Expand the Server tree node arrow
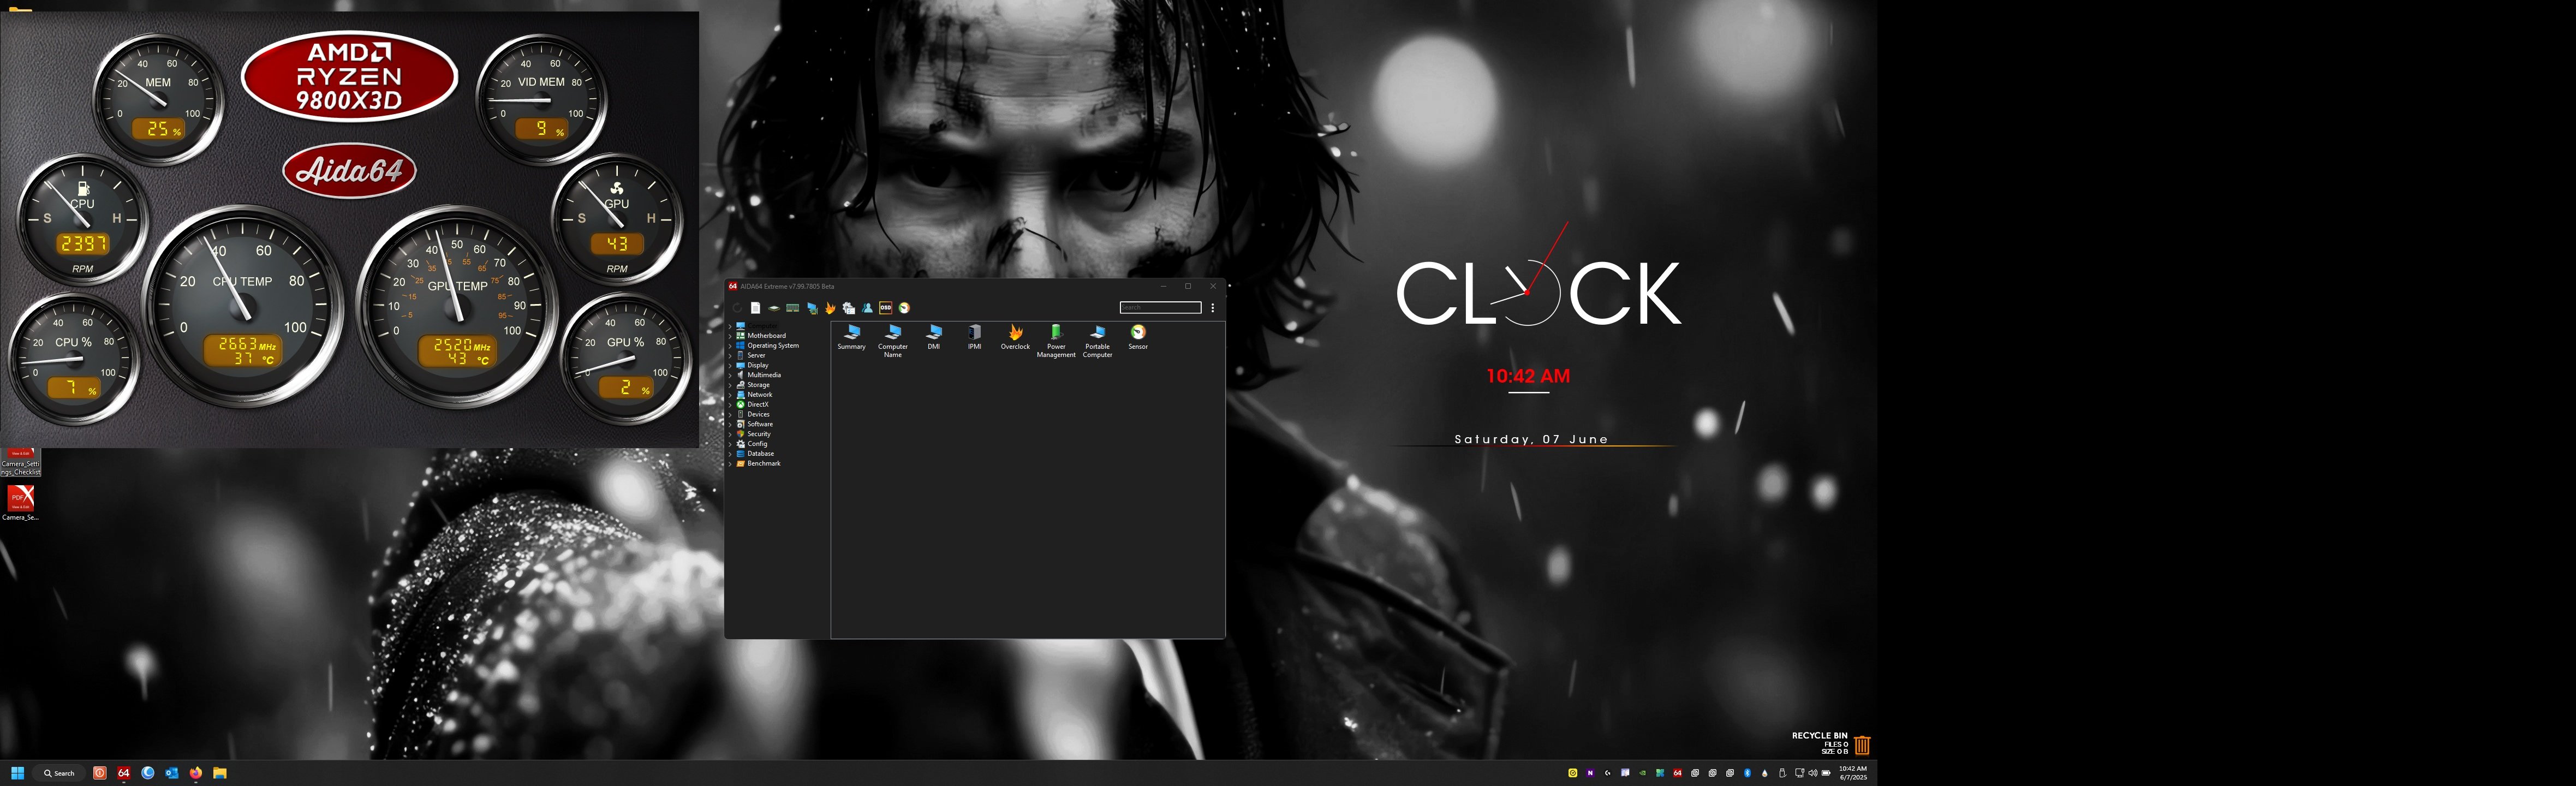The width and height of the screenshot is (2576, 786). (x=730, y=356)
